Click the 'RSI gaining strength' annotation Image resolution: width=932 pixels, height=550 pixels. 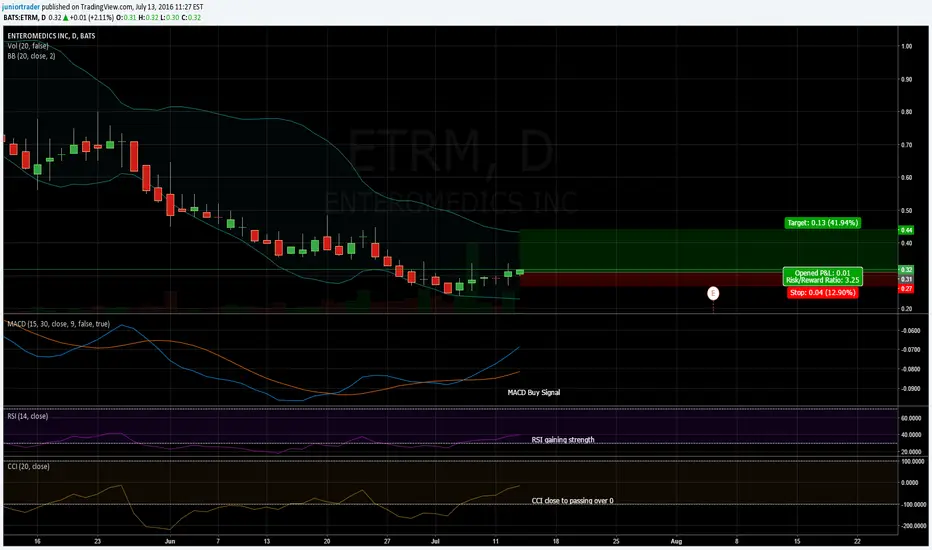tap(563, 440)
